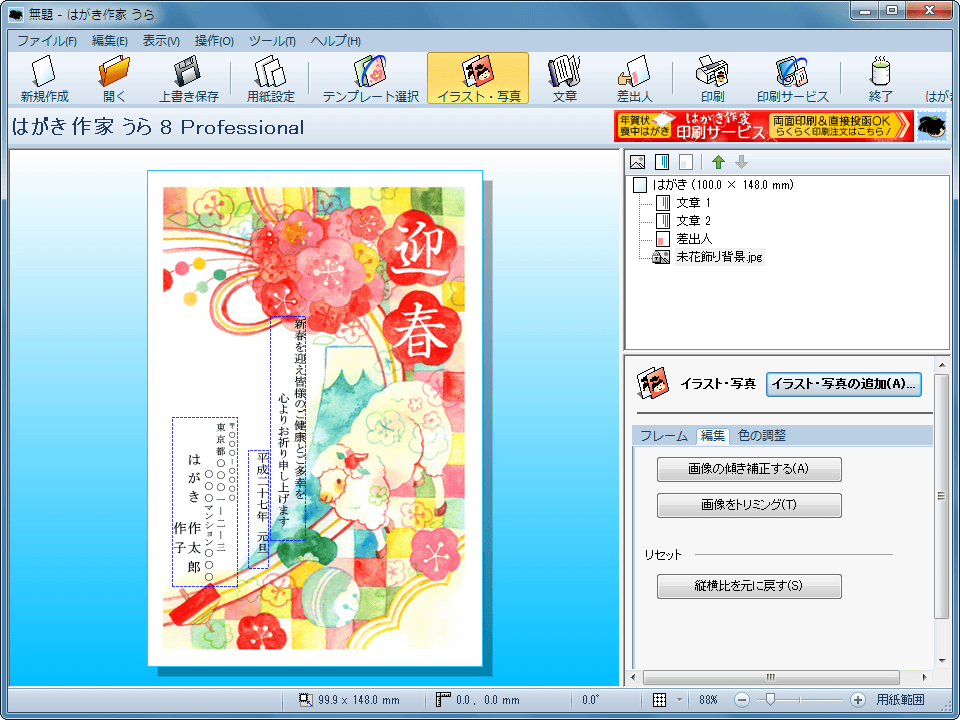Open the ヘルプ(H) menu
960x720 pixels.
tap(336, 41)
